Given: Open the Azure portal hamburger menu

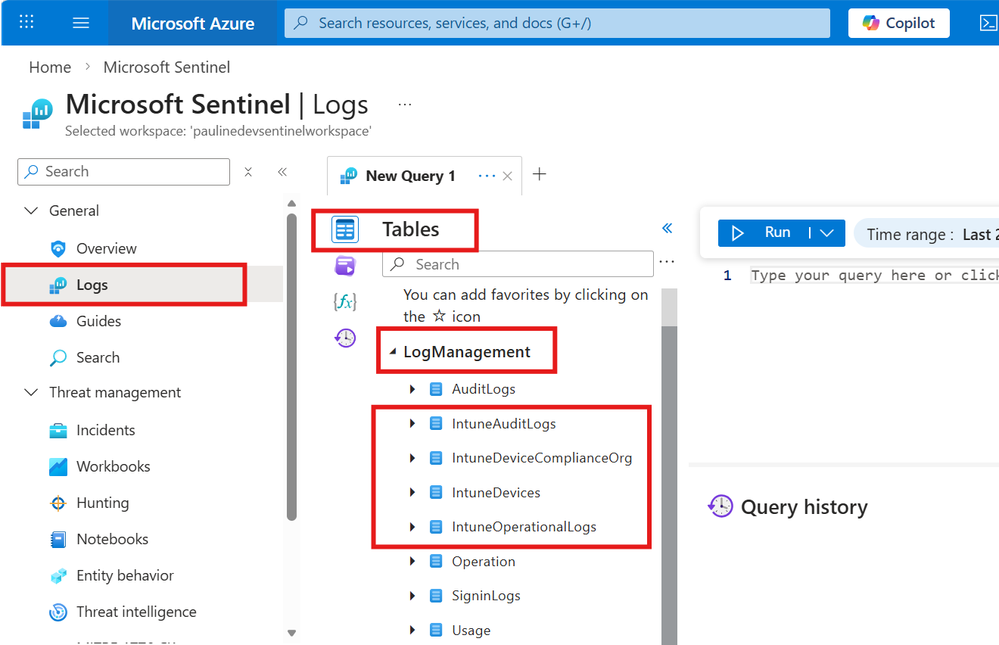Looking at the screenshot, I should 81,23.
